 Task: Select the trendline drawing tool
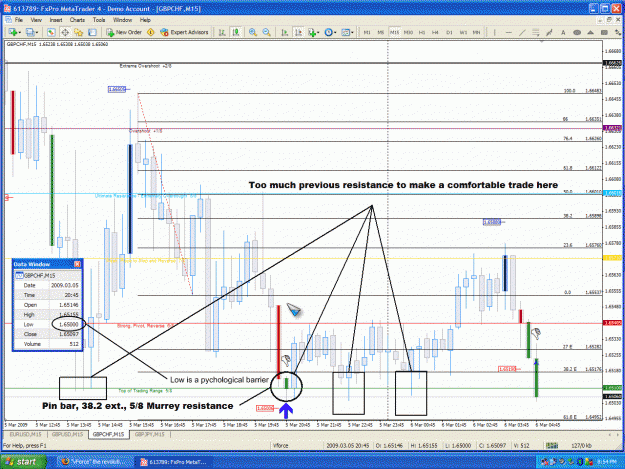(x=522, y=32)
